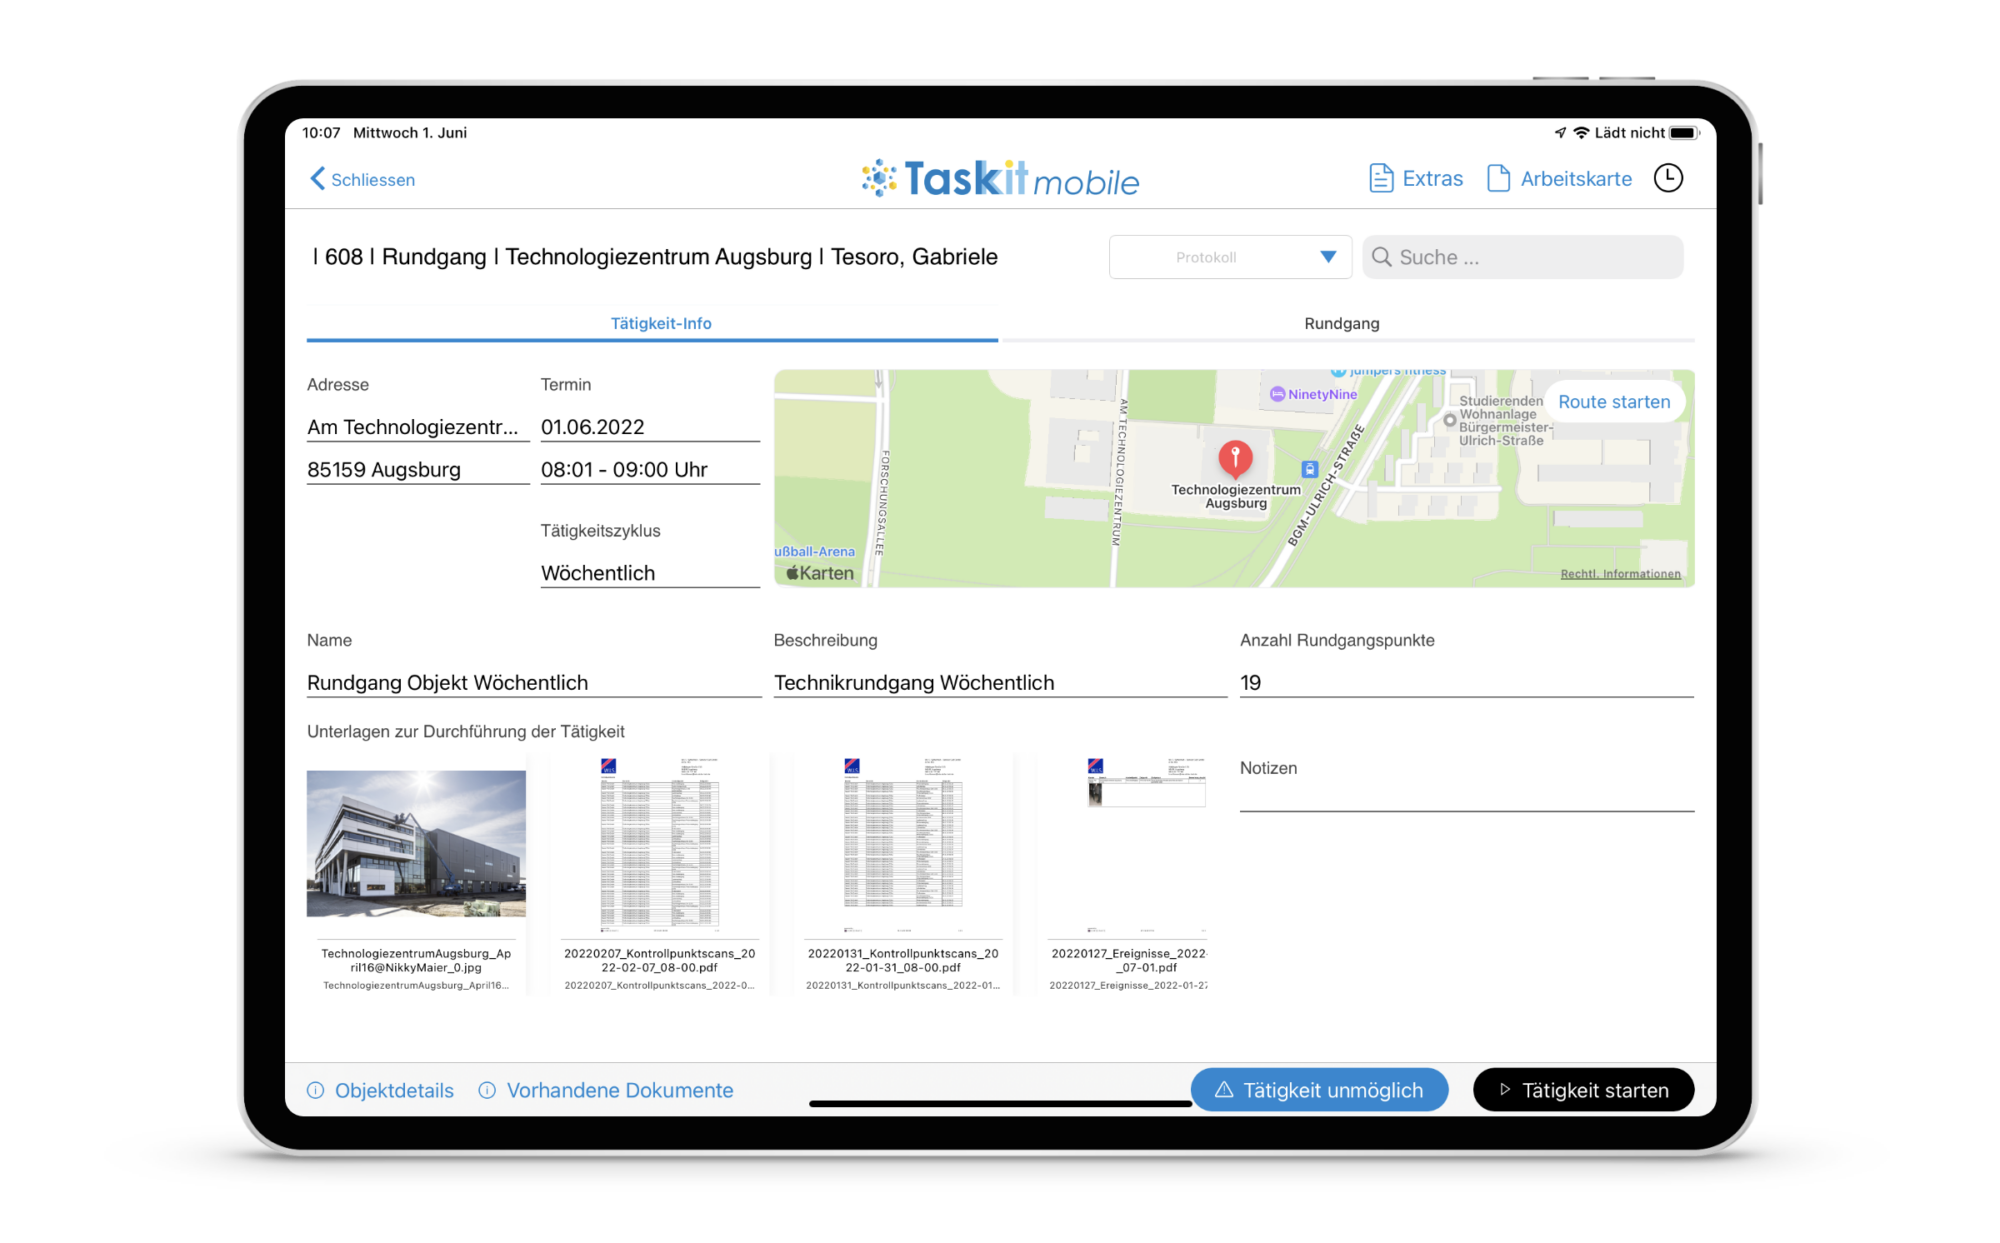Open the TechnologiezentrumAugsburg building photo thumbnail
This screenshot has width=2000, height=1243.
[x=417, y=843]
